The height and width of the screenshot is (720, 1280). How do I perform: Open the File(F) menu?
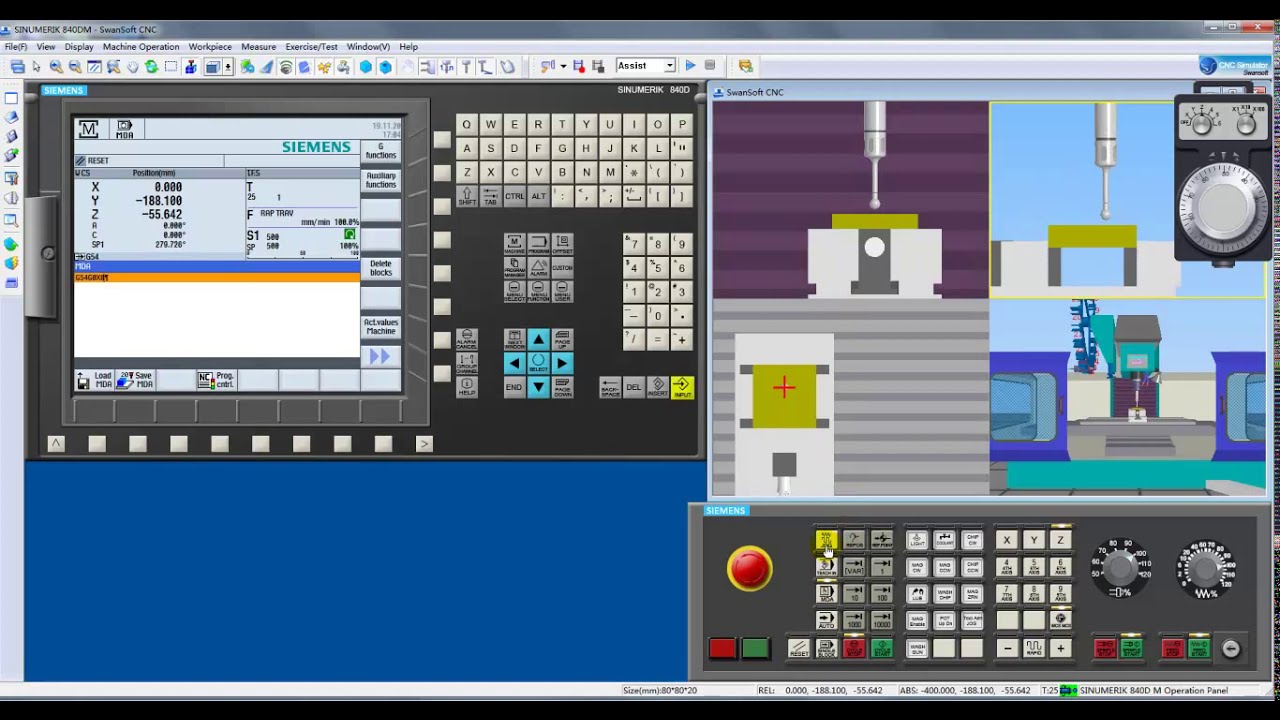coord(16,47)
